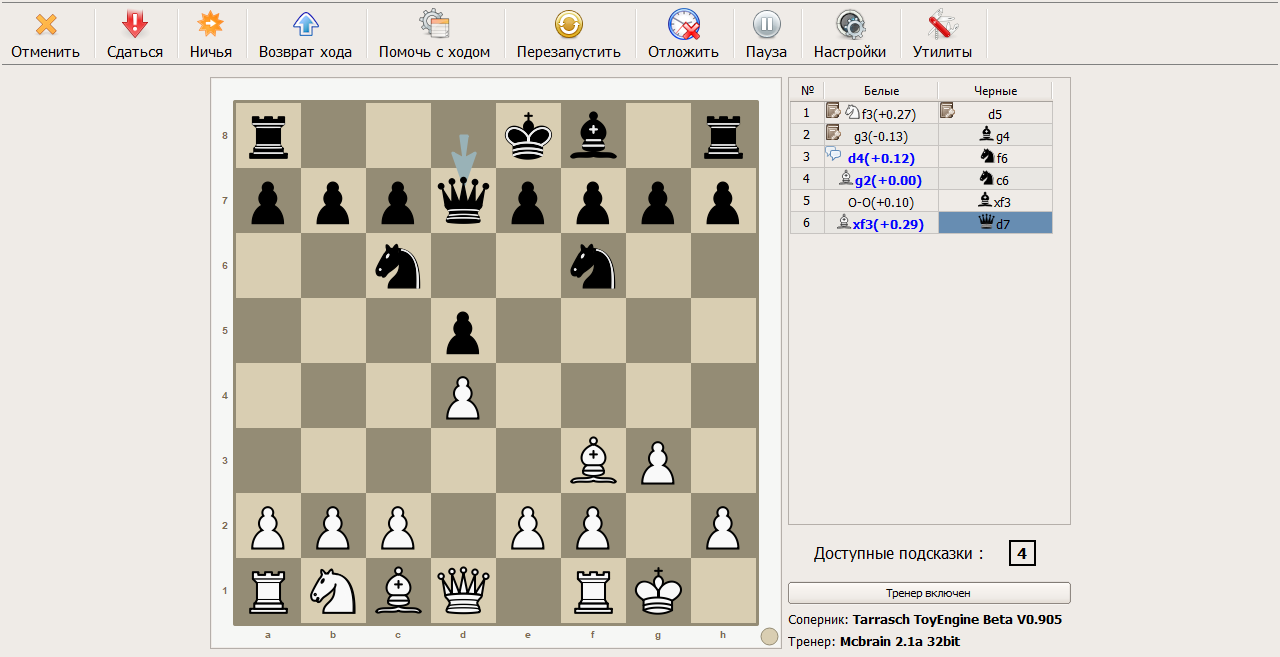Viewport: 1280px width, 657px height.
Task: Postpone the game using Отложить
Action: pyautogui.click(x=683, y=25)
